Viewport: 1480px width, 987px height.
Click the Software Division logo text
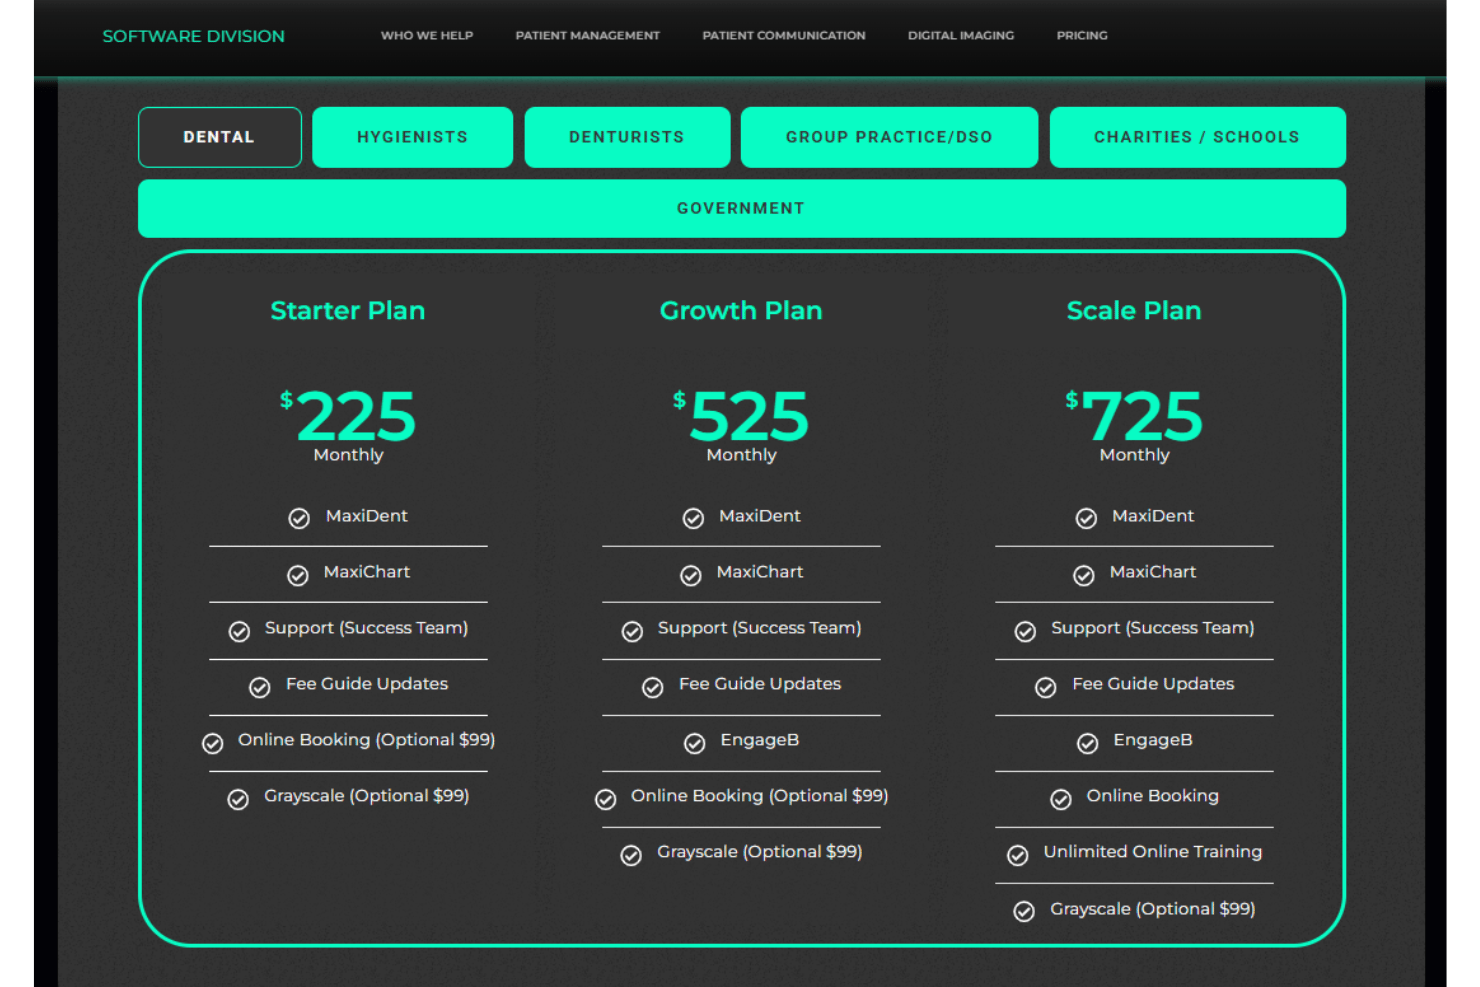193,36
